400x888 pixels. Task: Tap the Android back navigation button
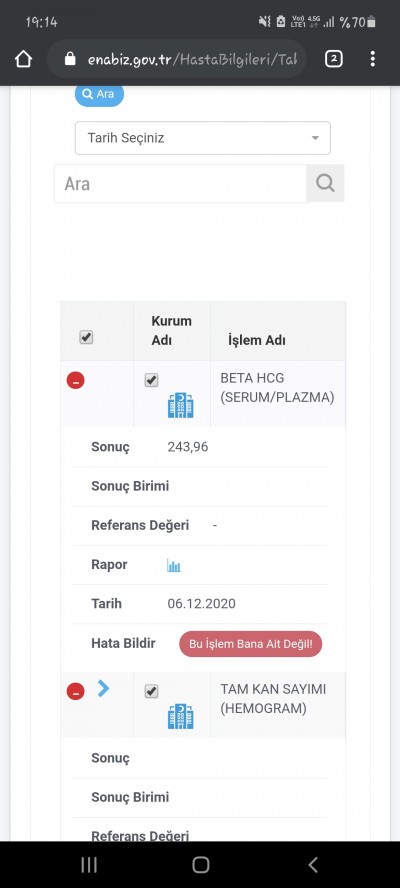[313, 865]
